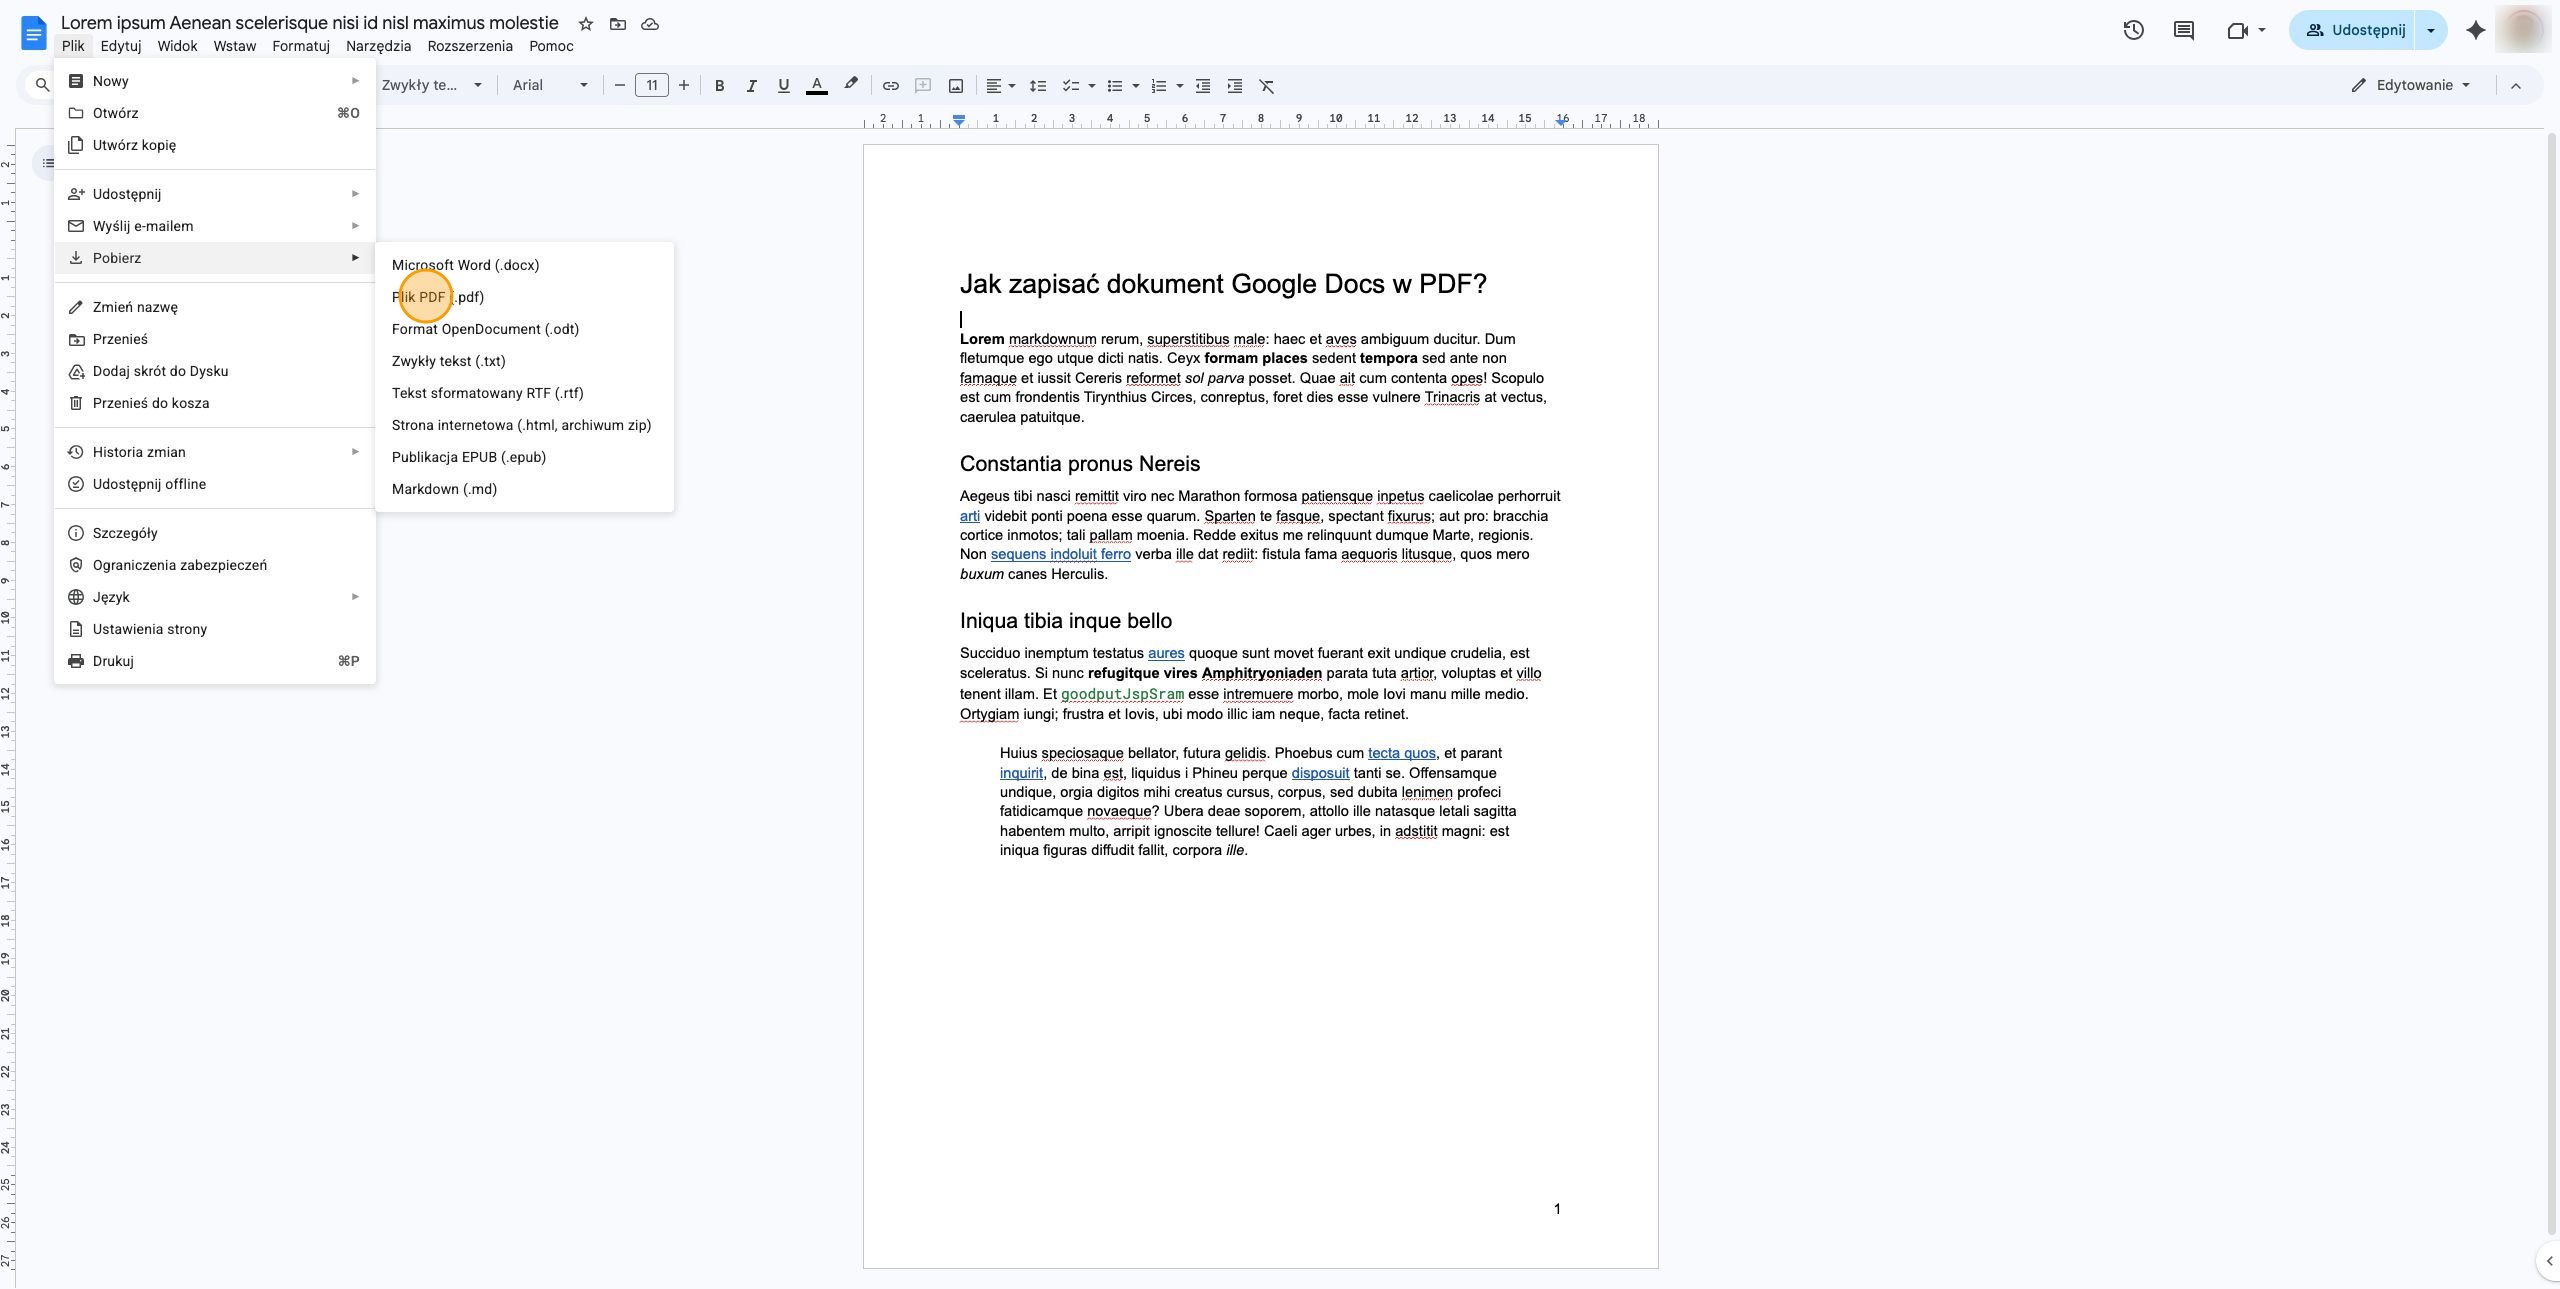Open the comments panel icon
This screenshot has width=2560, height=1289.
point(2184,30)
